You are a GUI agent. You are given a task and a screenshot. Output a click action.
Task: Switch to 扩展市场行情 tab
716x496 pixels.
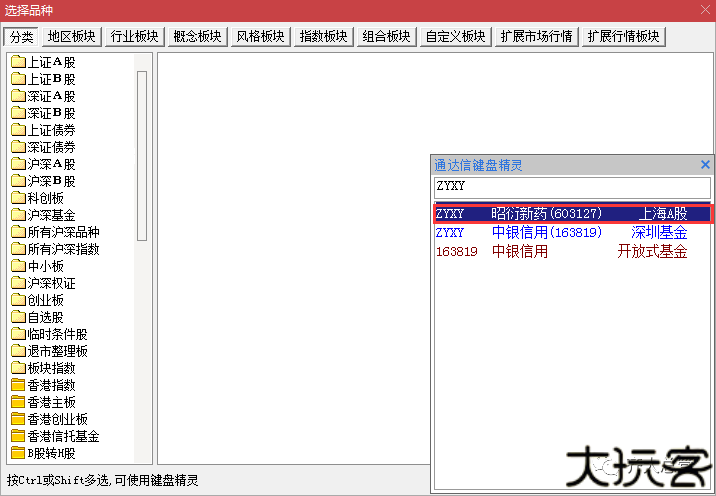[537, 37]
